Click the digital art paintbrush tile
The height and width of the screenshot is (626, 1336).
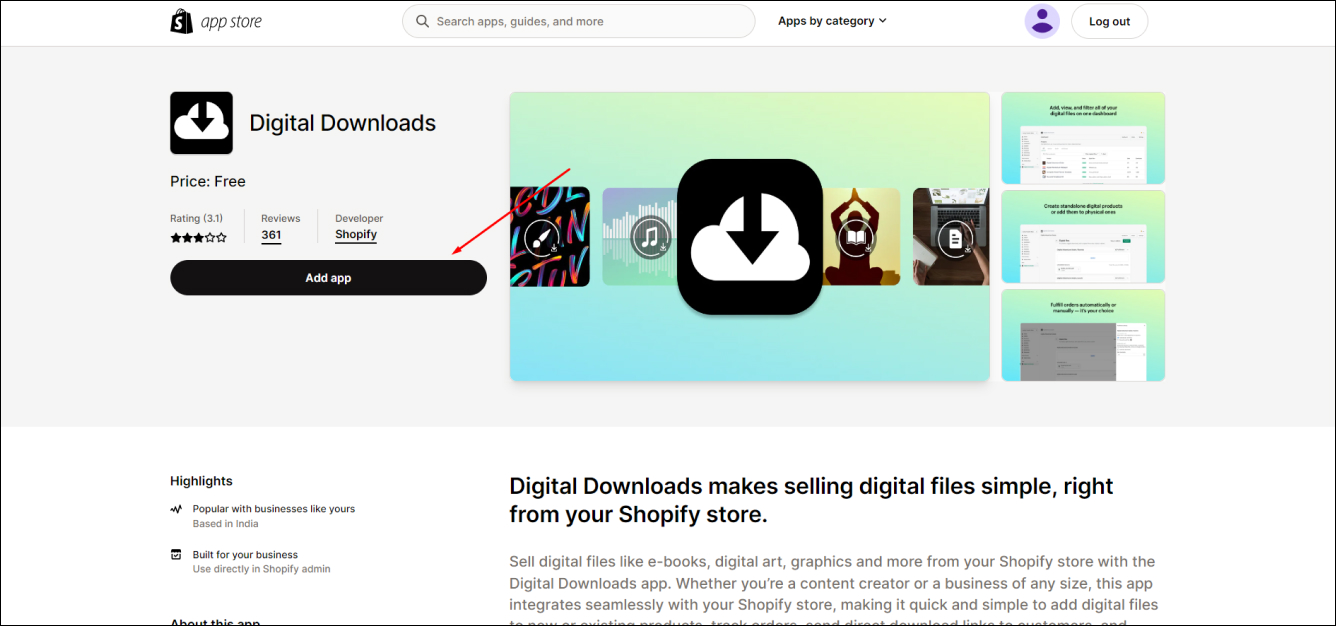(549, 237)
